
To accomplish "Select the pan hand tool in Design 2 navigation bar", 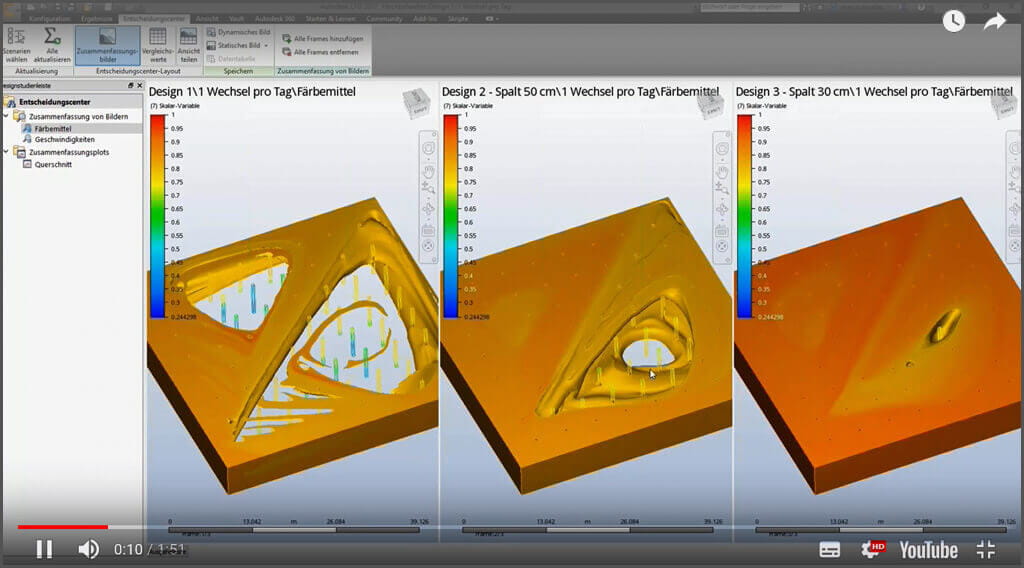I will click(x=721, y=171).
